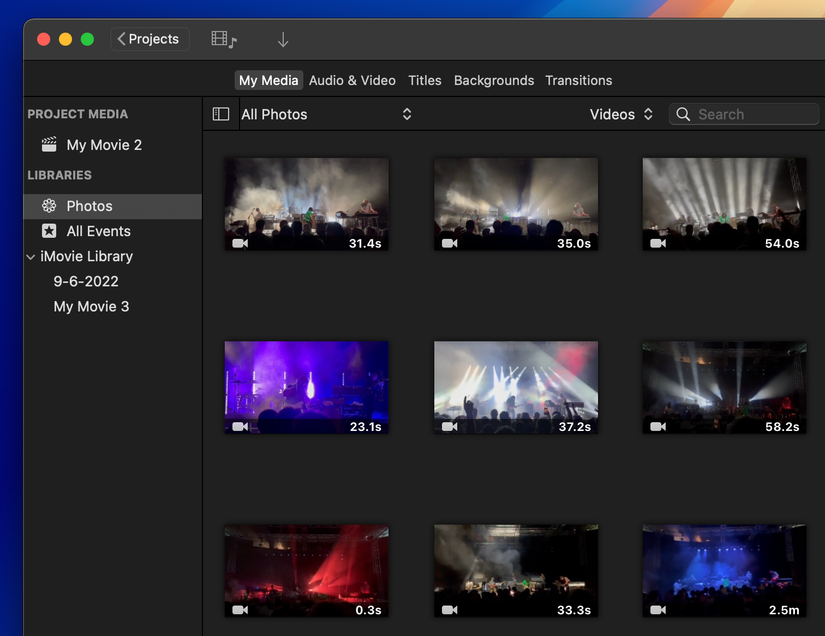The height and width of the screenshot is (636, 825).
Task: Open My Movie 3 from the library
Action: tap(91, 306)
